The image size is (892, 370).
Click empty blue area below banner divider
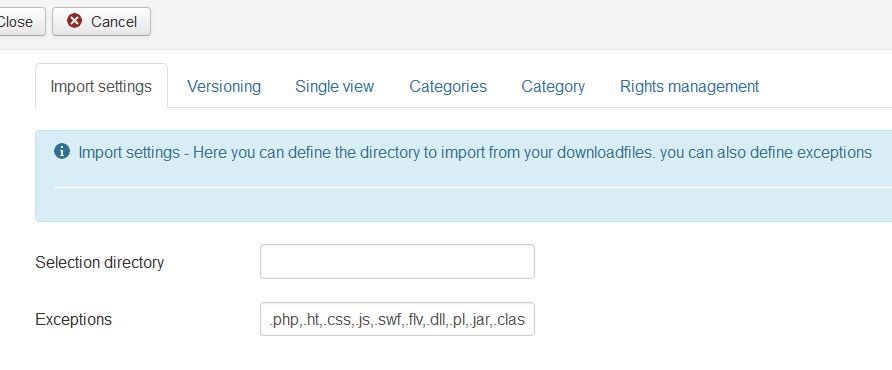click(x=473, y=204)
